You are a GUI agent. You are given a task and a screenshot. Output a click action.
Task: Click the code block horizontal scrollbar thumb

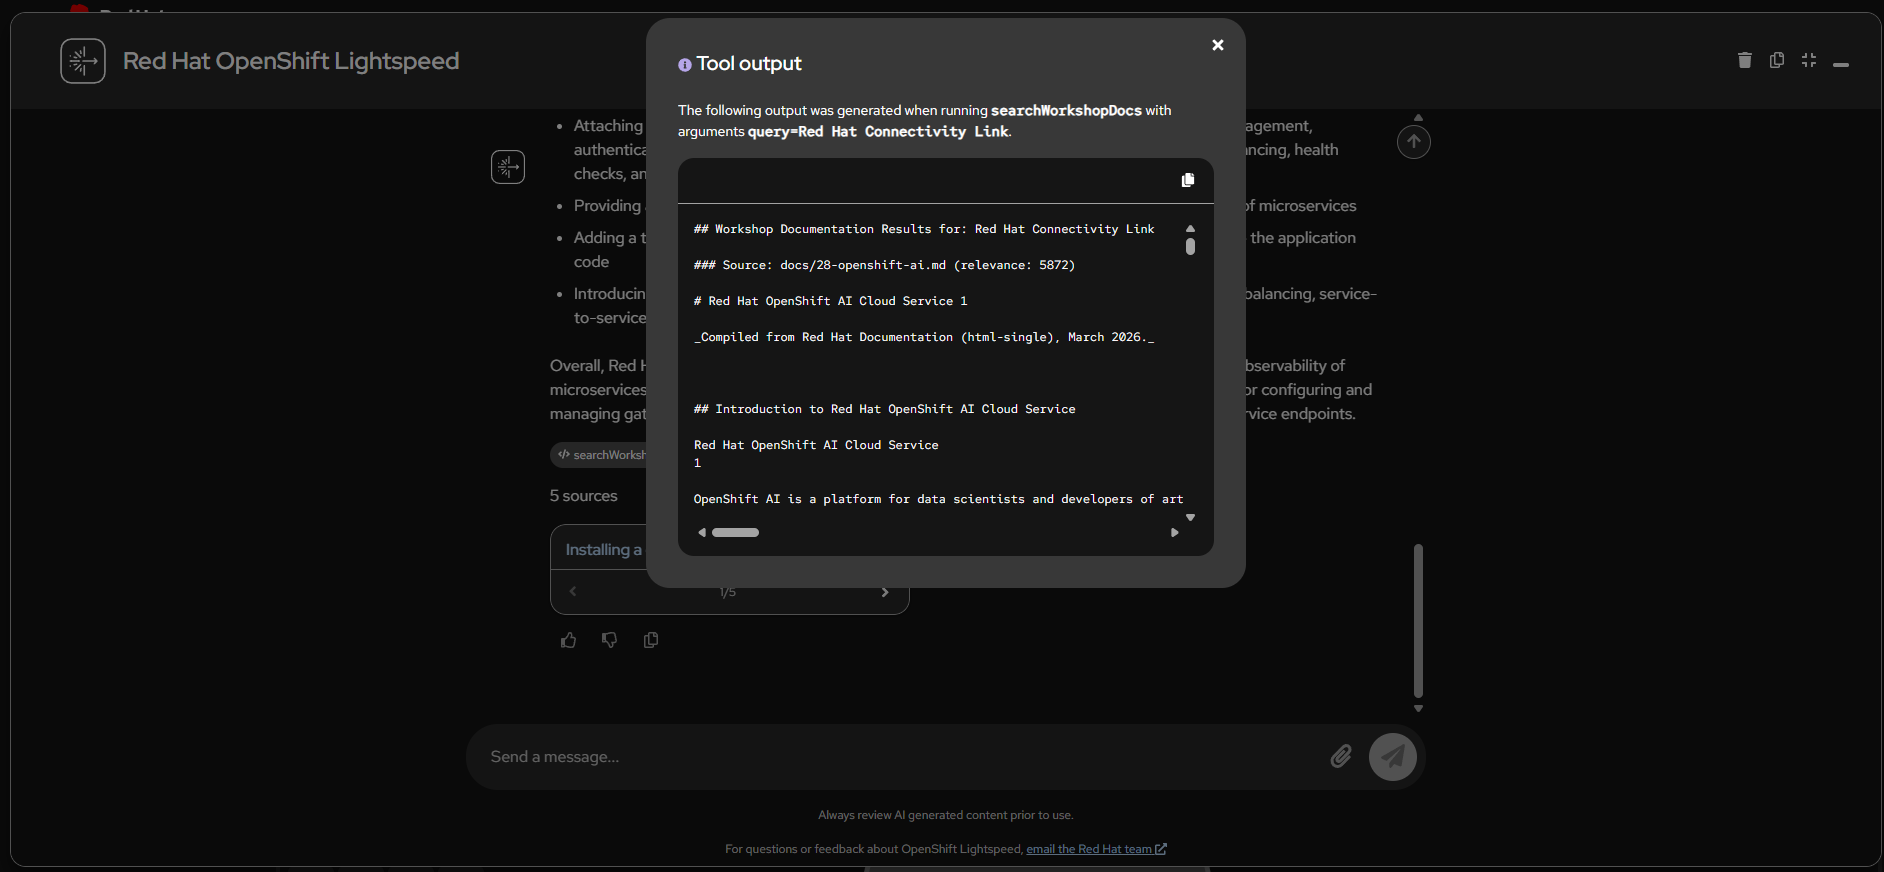tap(735, 533)
